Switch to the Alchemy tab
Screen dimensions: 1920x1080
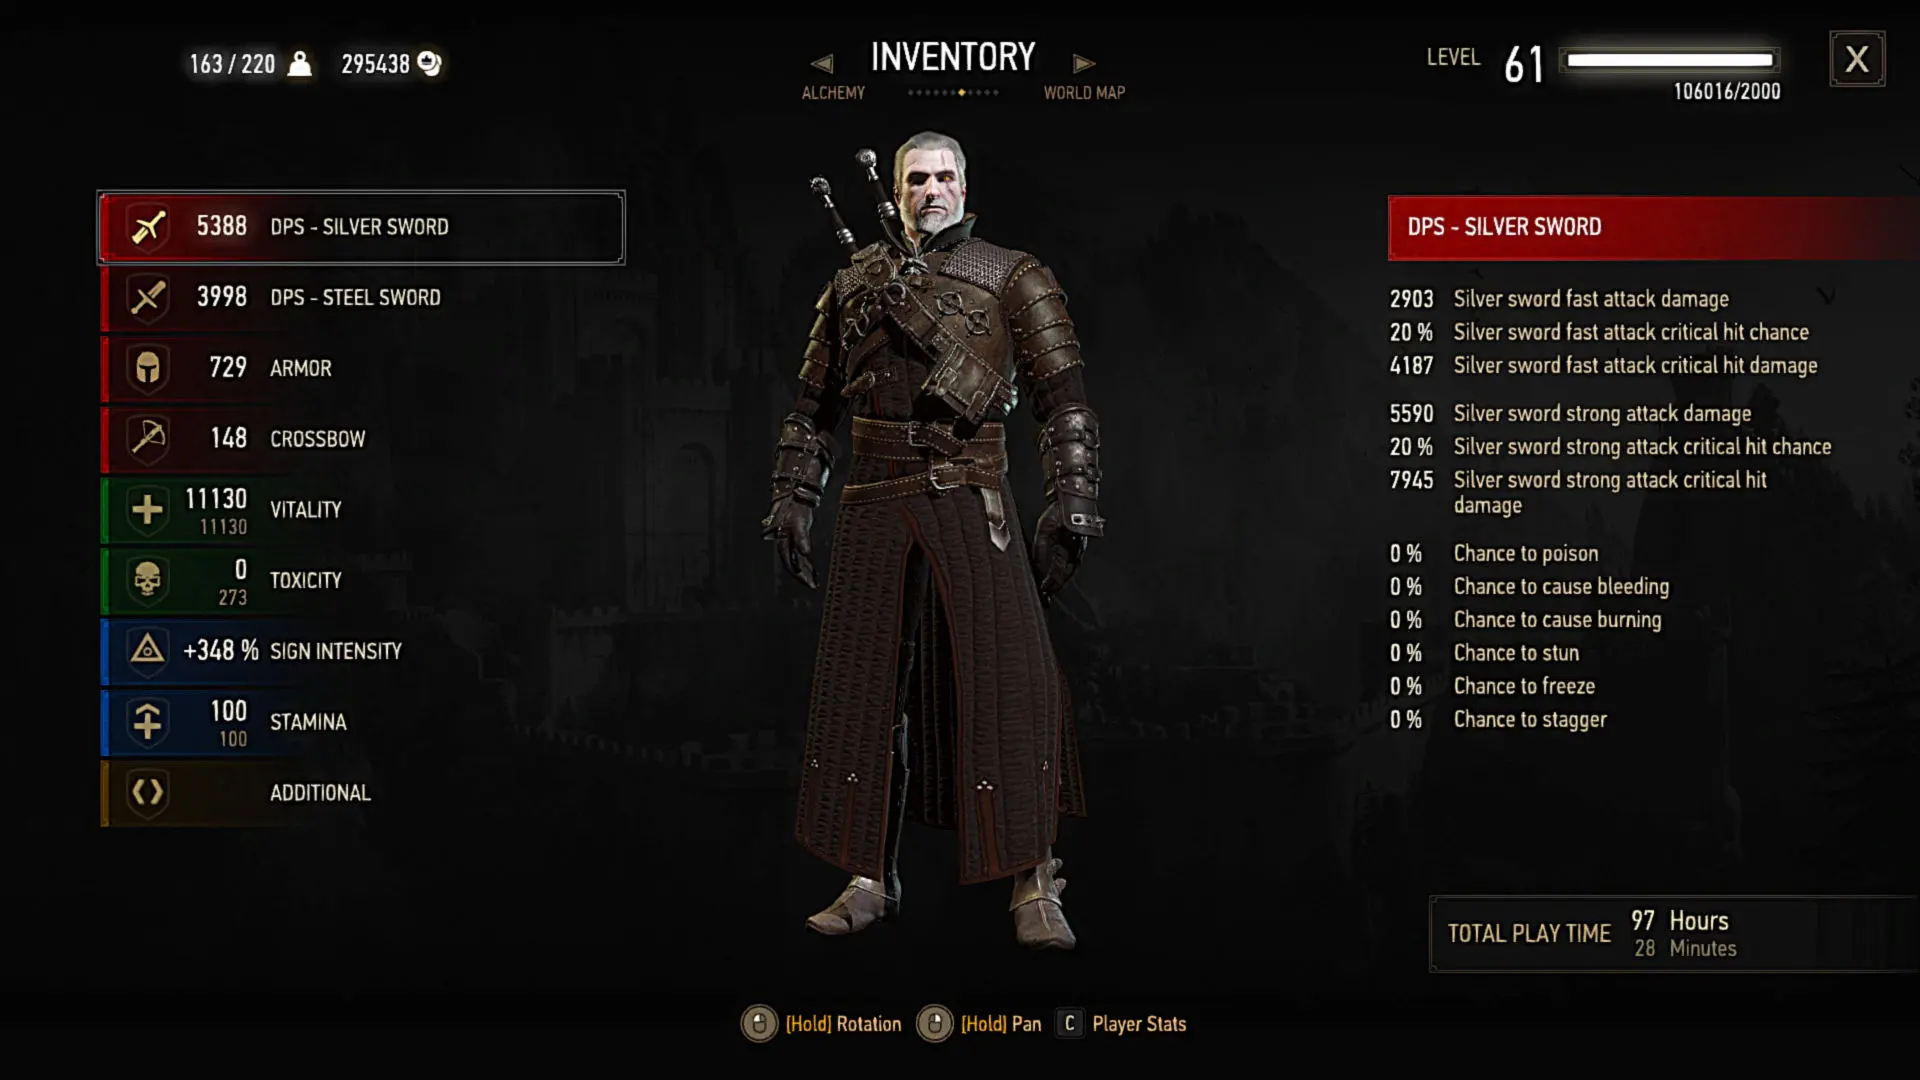click(x=833, y=93)
